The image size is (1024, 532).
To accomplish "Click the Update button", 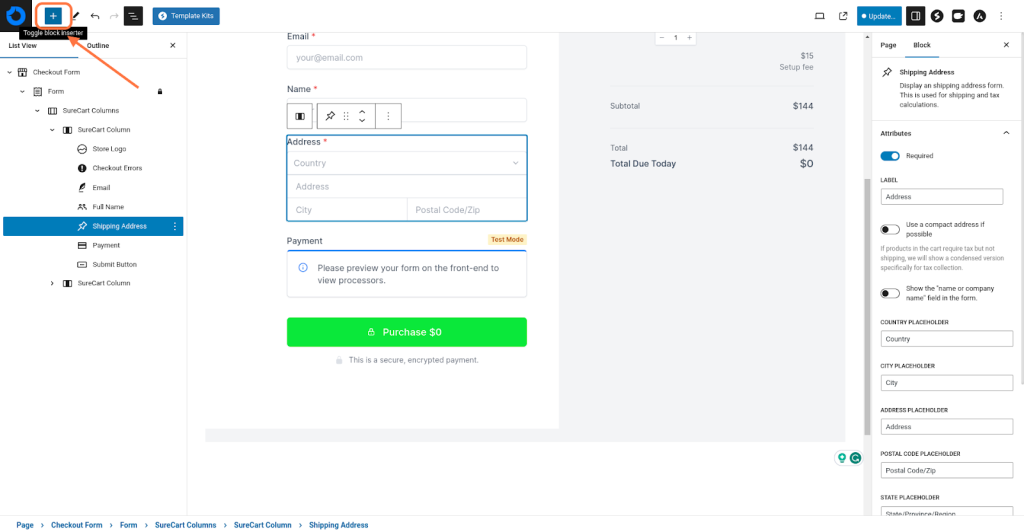I will click(879, 16).
